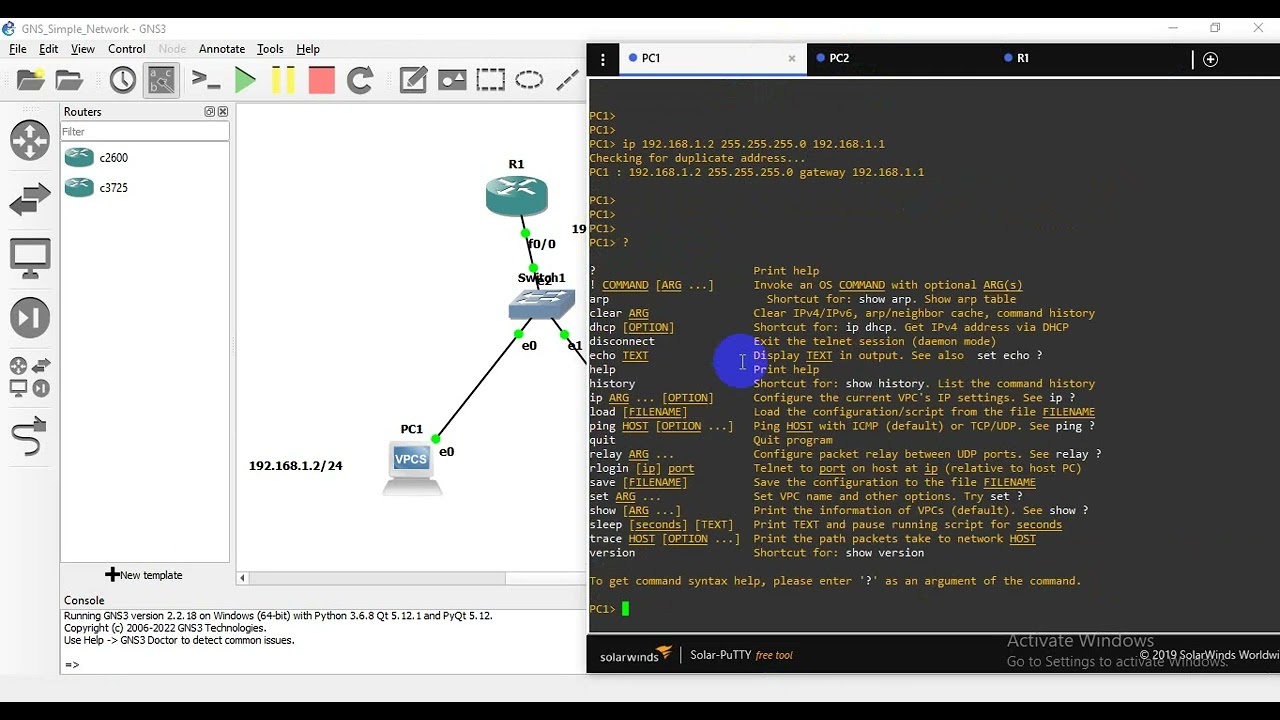Click the Console panel title
This screenshot has height=720, width=1280.
tap(84, 601)
